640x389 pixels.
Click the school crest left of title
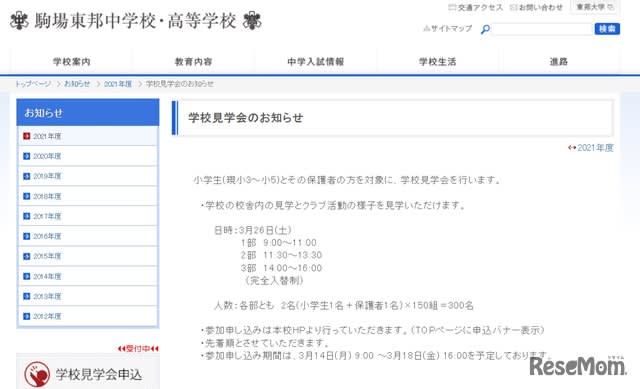pyautogui.click(x=19, y=20)
